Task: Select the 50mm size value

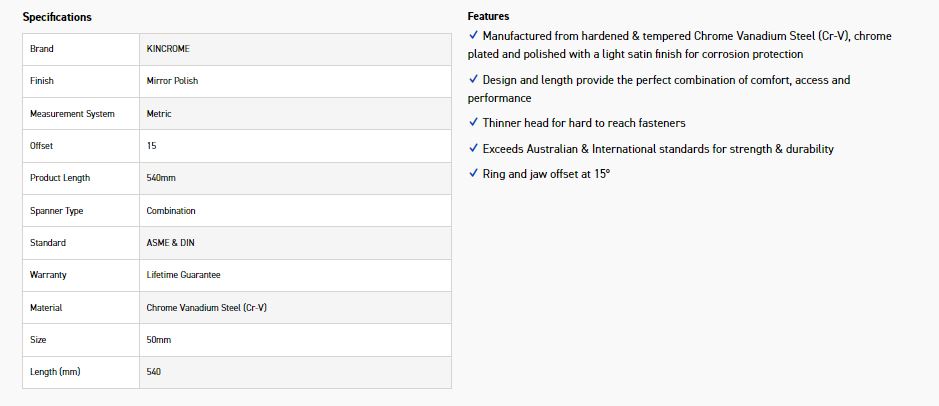Action: pyautogui.click(x=158, y=340)
